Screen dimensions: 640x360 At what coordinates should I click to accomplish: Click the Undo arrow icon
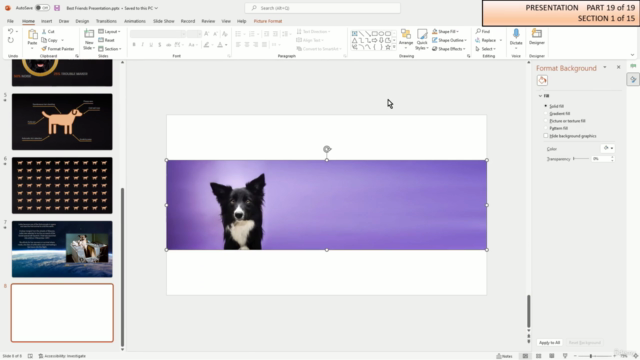click(x=11, y=31)
